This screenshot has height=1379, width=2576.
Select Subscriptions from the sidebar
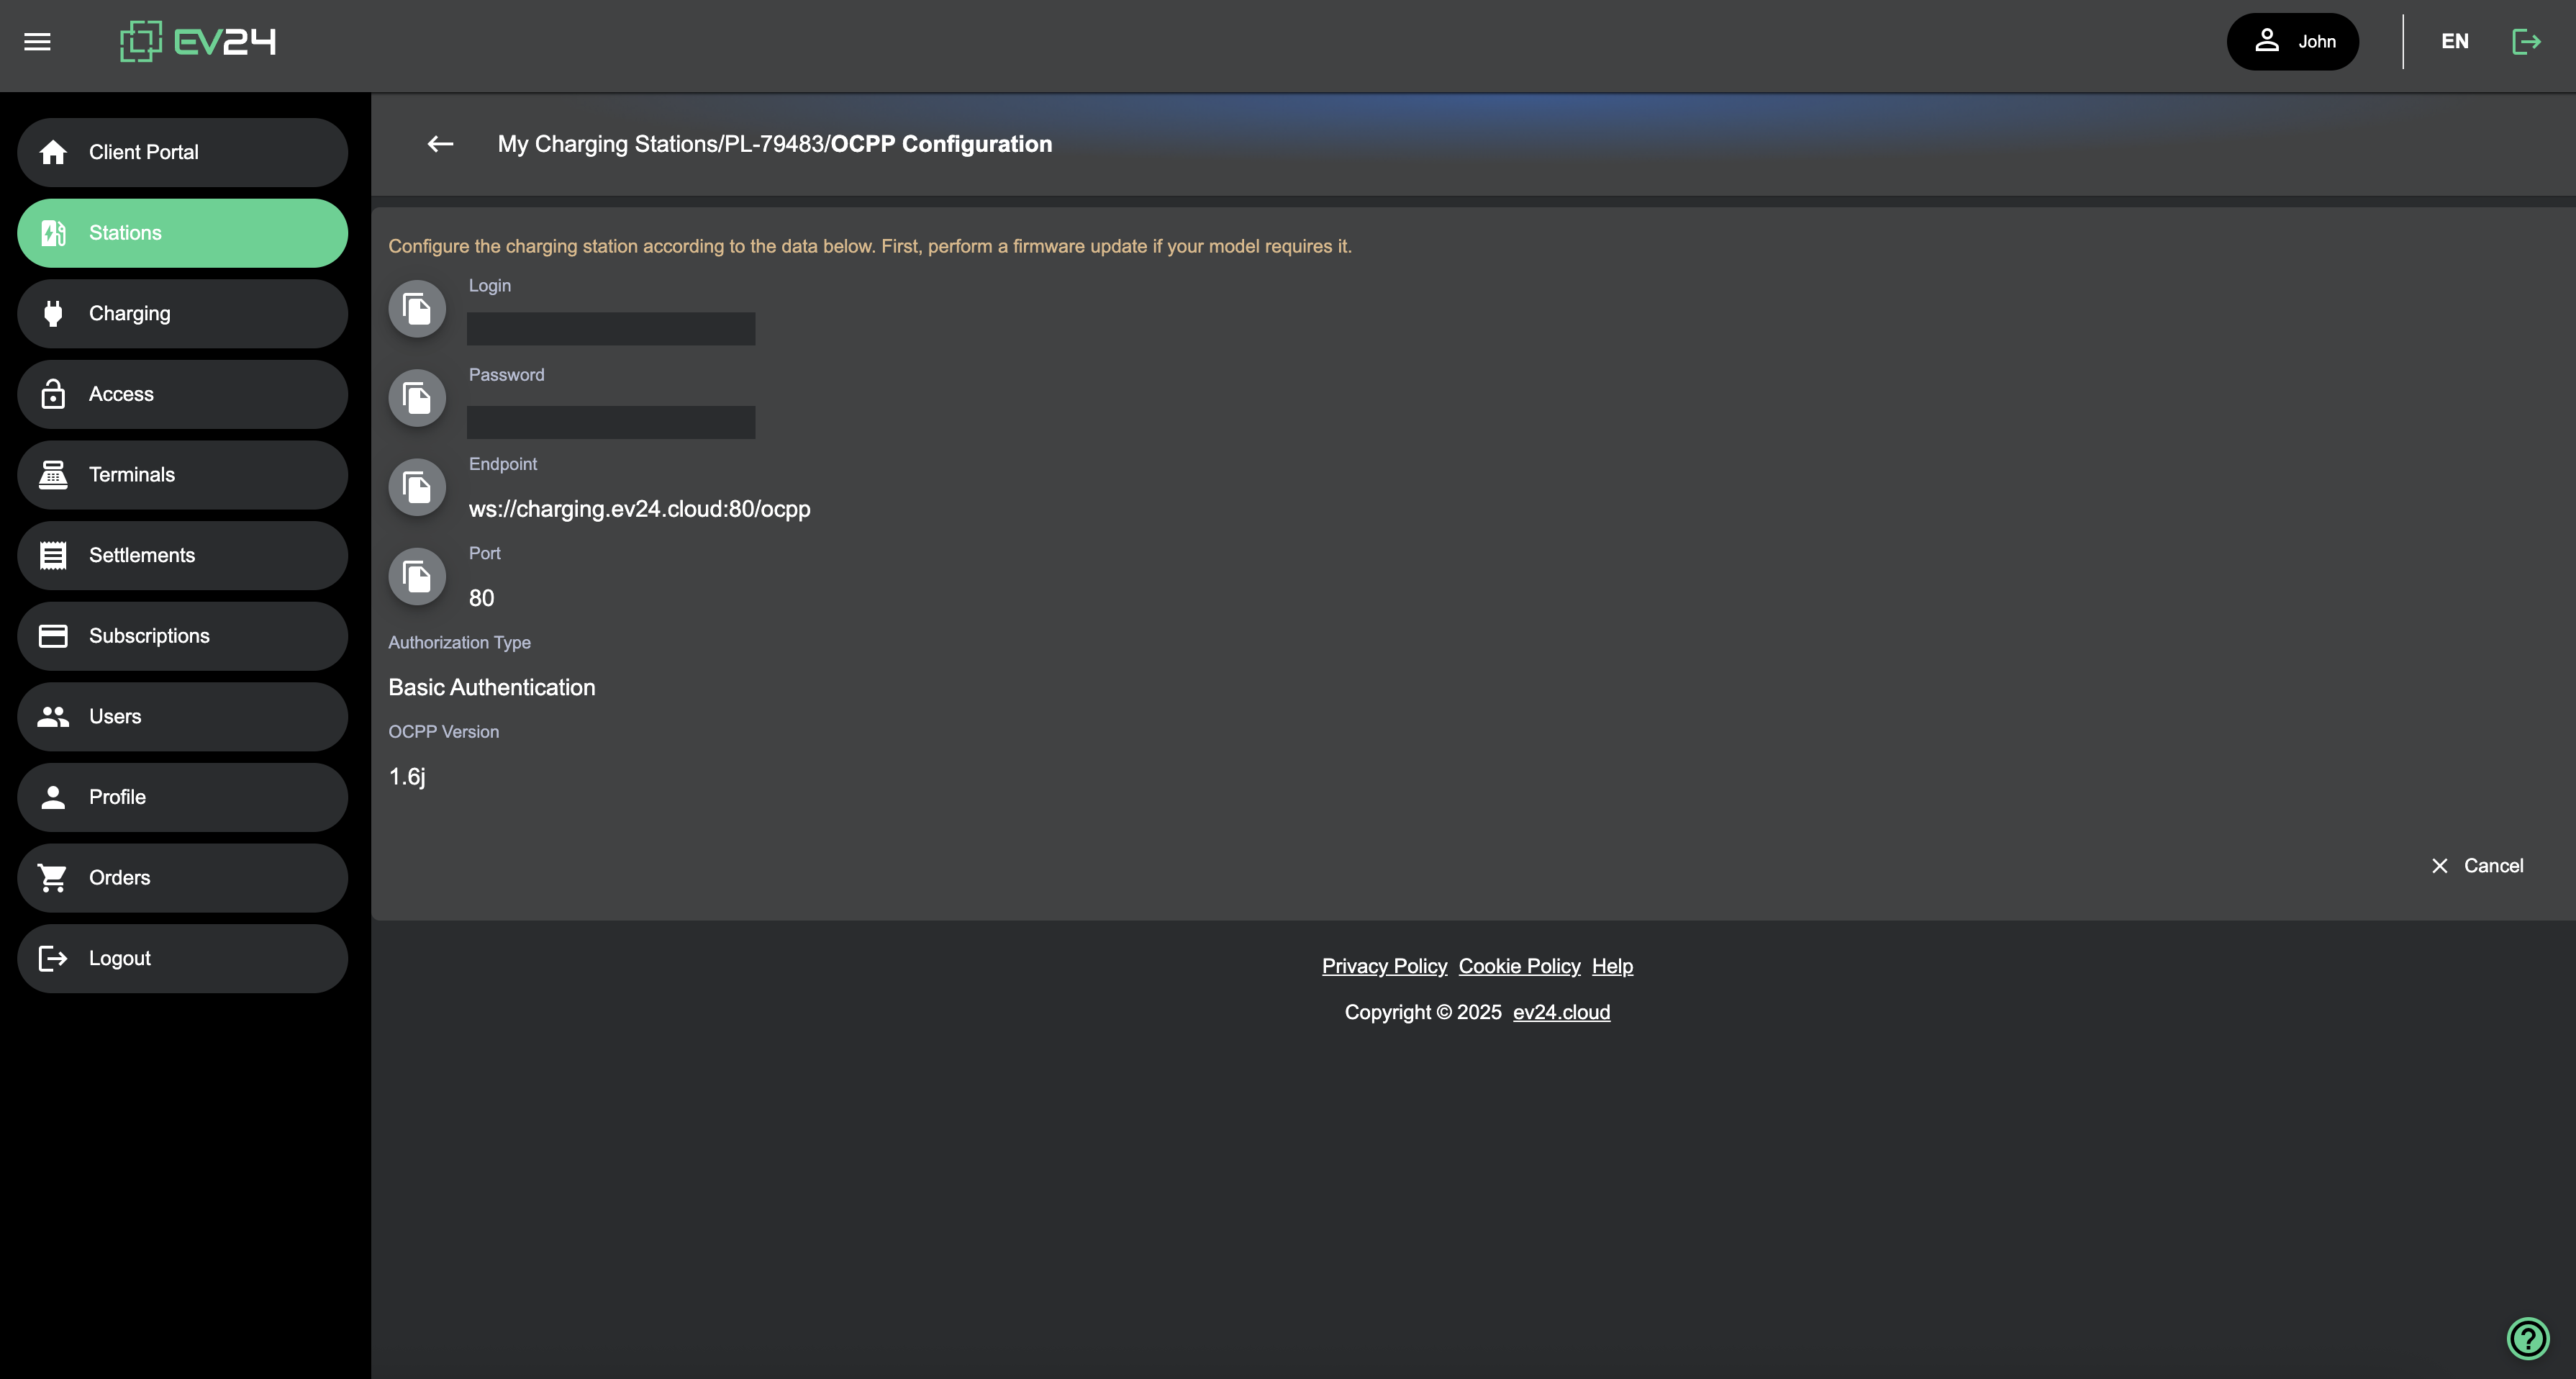click(182, 636)
